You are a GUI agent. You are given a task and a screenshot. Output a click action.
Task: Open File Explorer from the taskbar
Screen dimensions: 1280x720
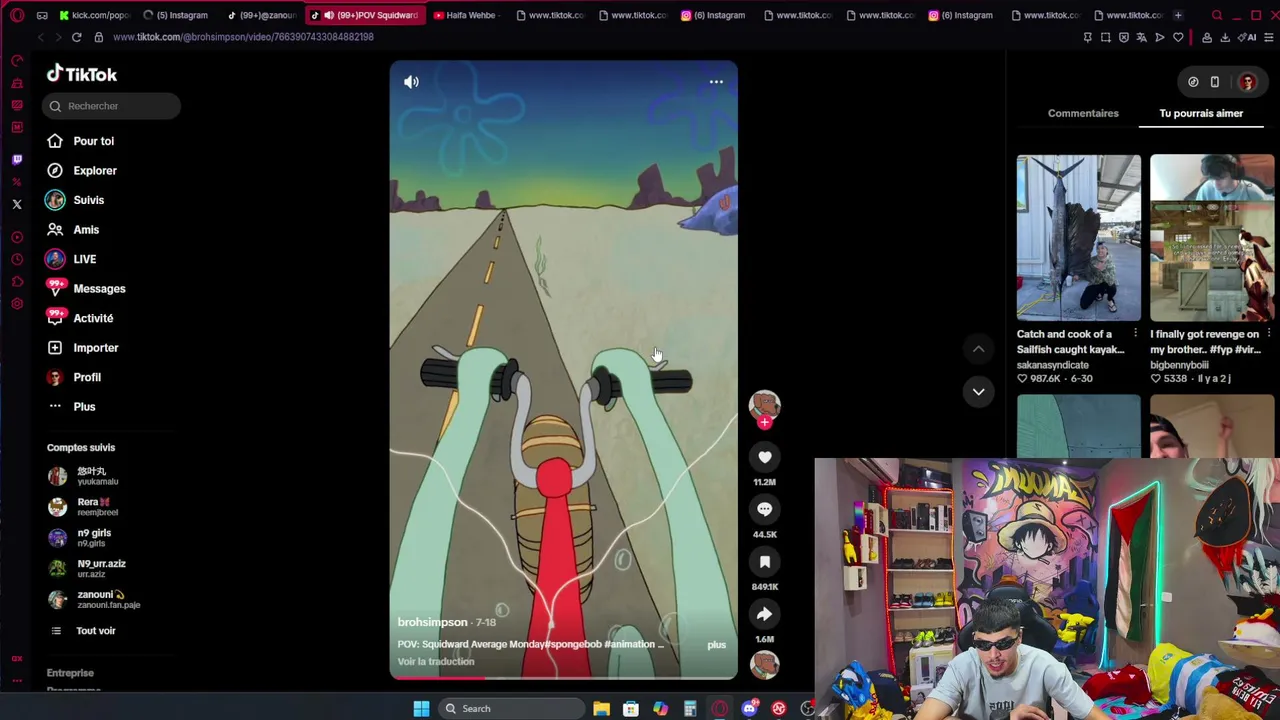pos(601,709)
